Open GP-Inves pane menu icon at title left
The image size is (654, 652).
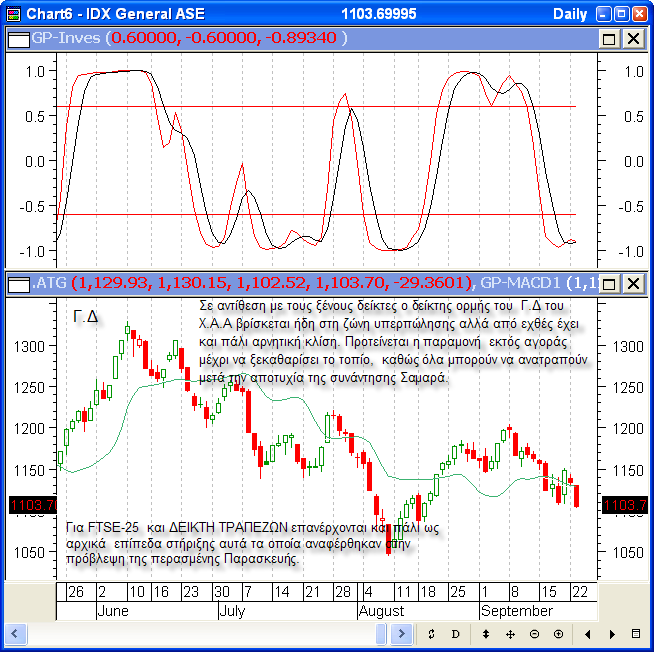[18, 38]
